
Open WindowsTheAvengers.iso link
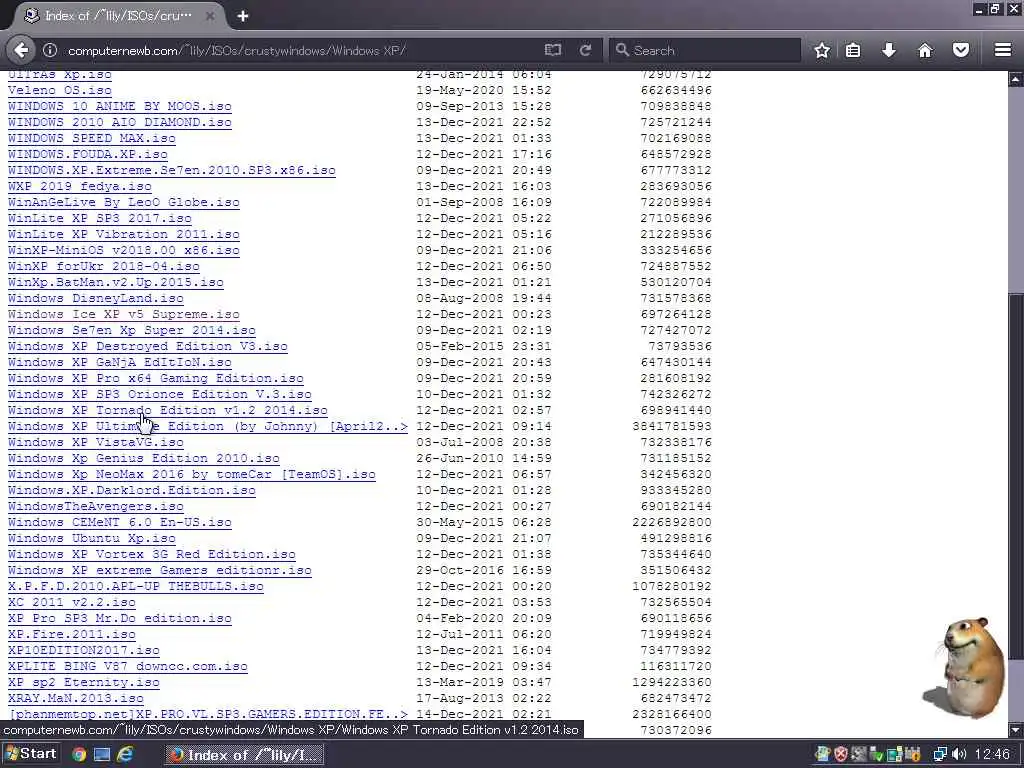coord(95,506)
